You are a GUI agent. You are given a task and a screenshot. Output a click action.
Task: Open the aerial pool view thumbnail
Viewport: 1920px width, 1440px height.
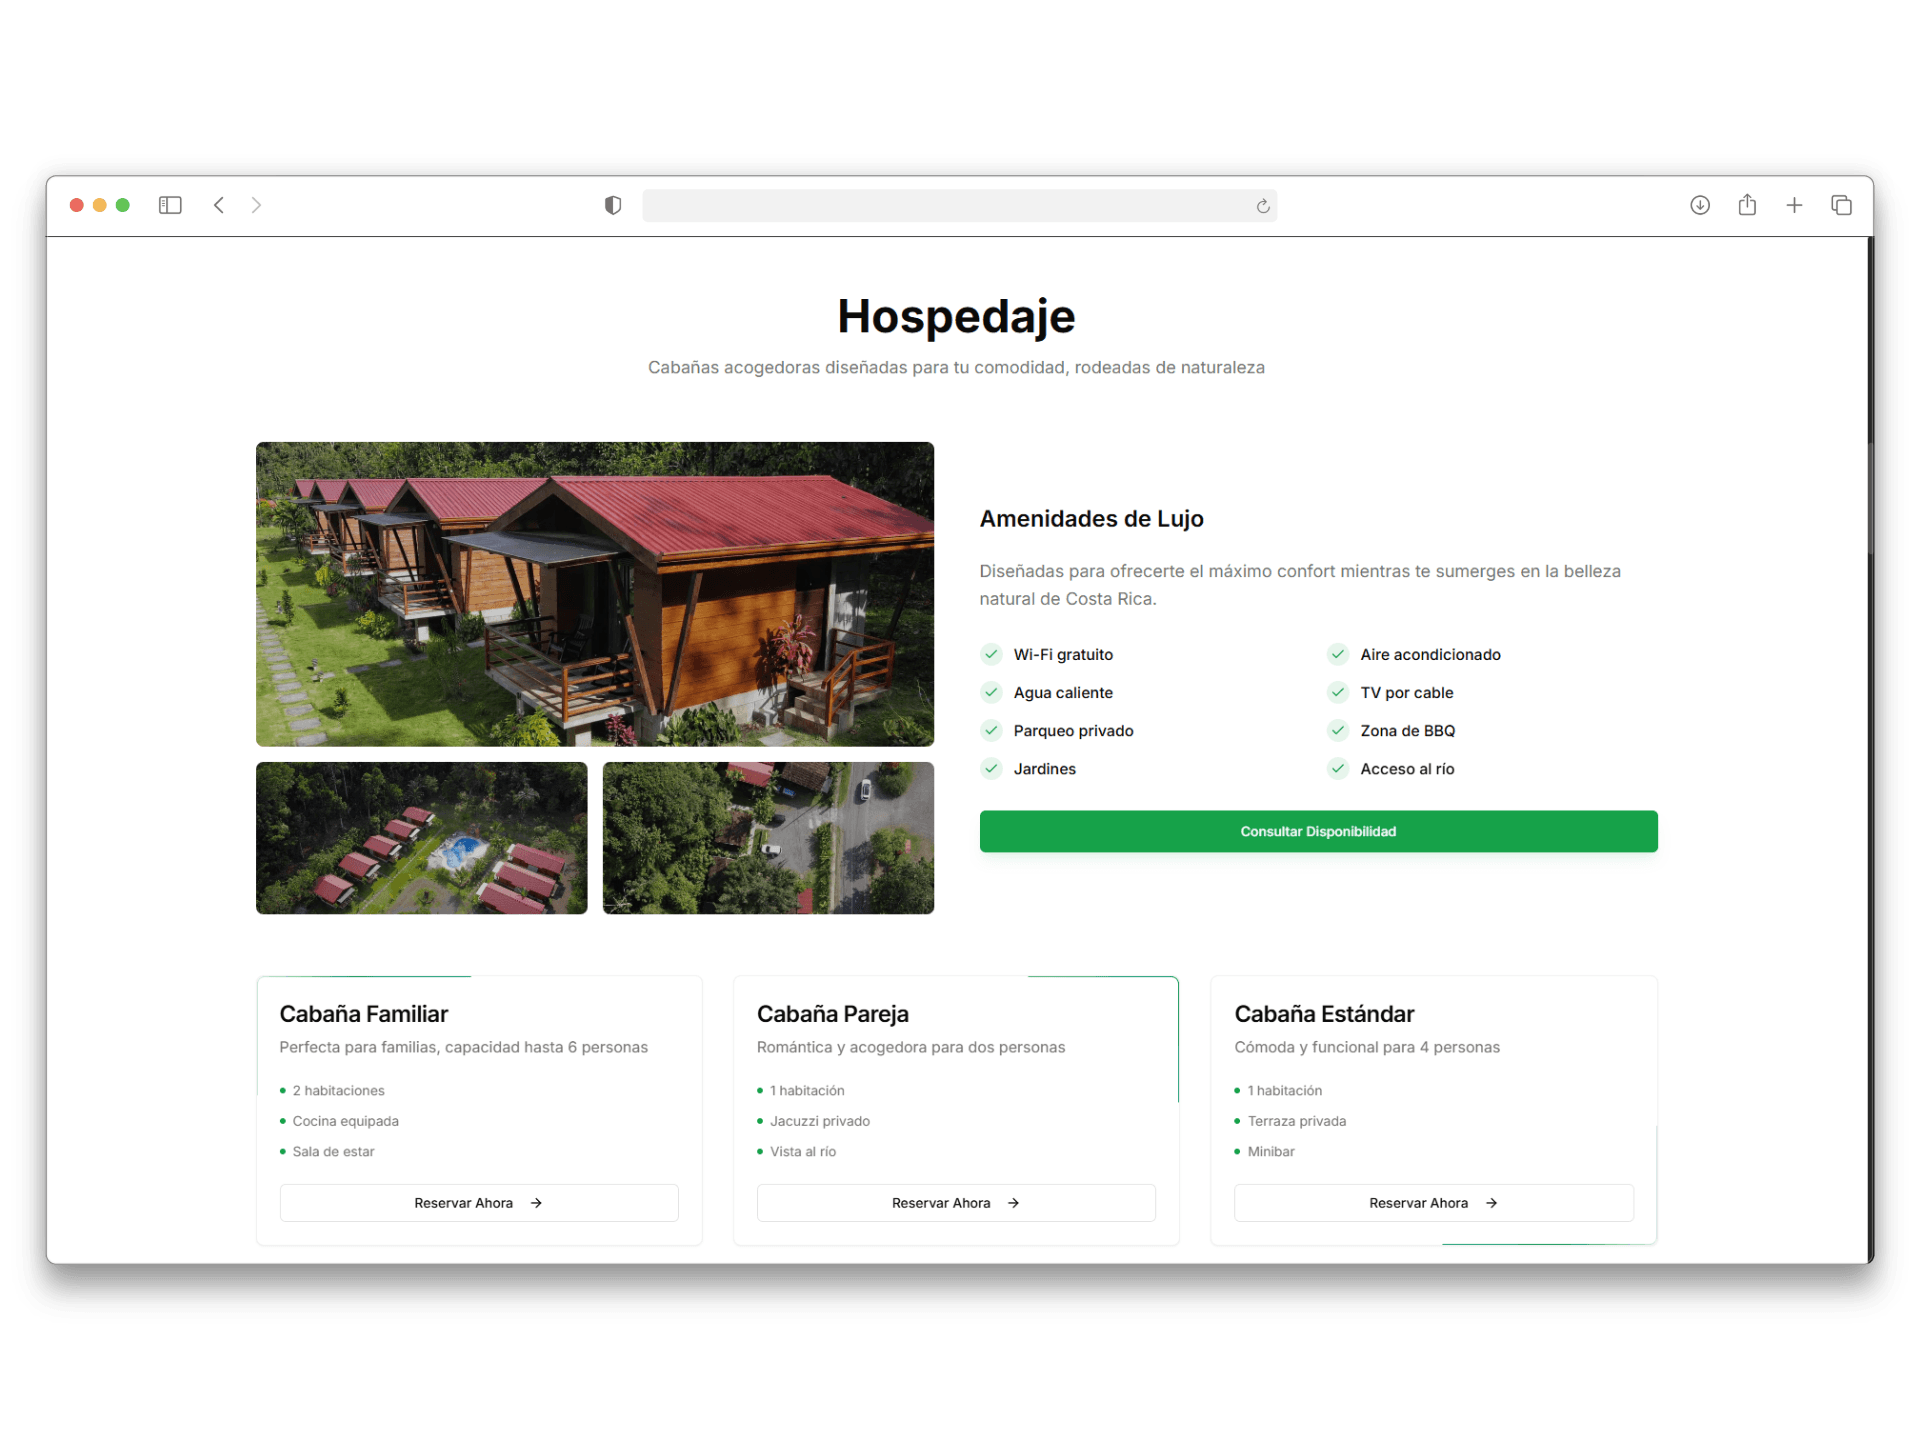[422, 838]
